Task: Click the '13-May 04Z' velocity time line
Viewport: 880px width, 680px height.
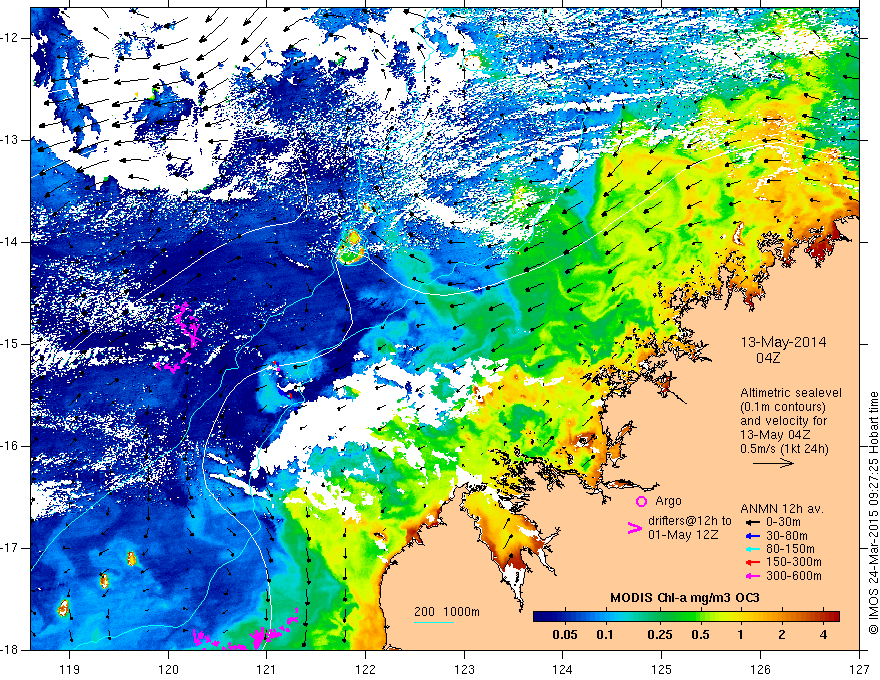Action: coord(774,435)
